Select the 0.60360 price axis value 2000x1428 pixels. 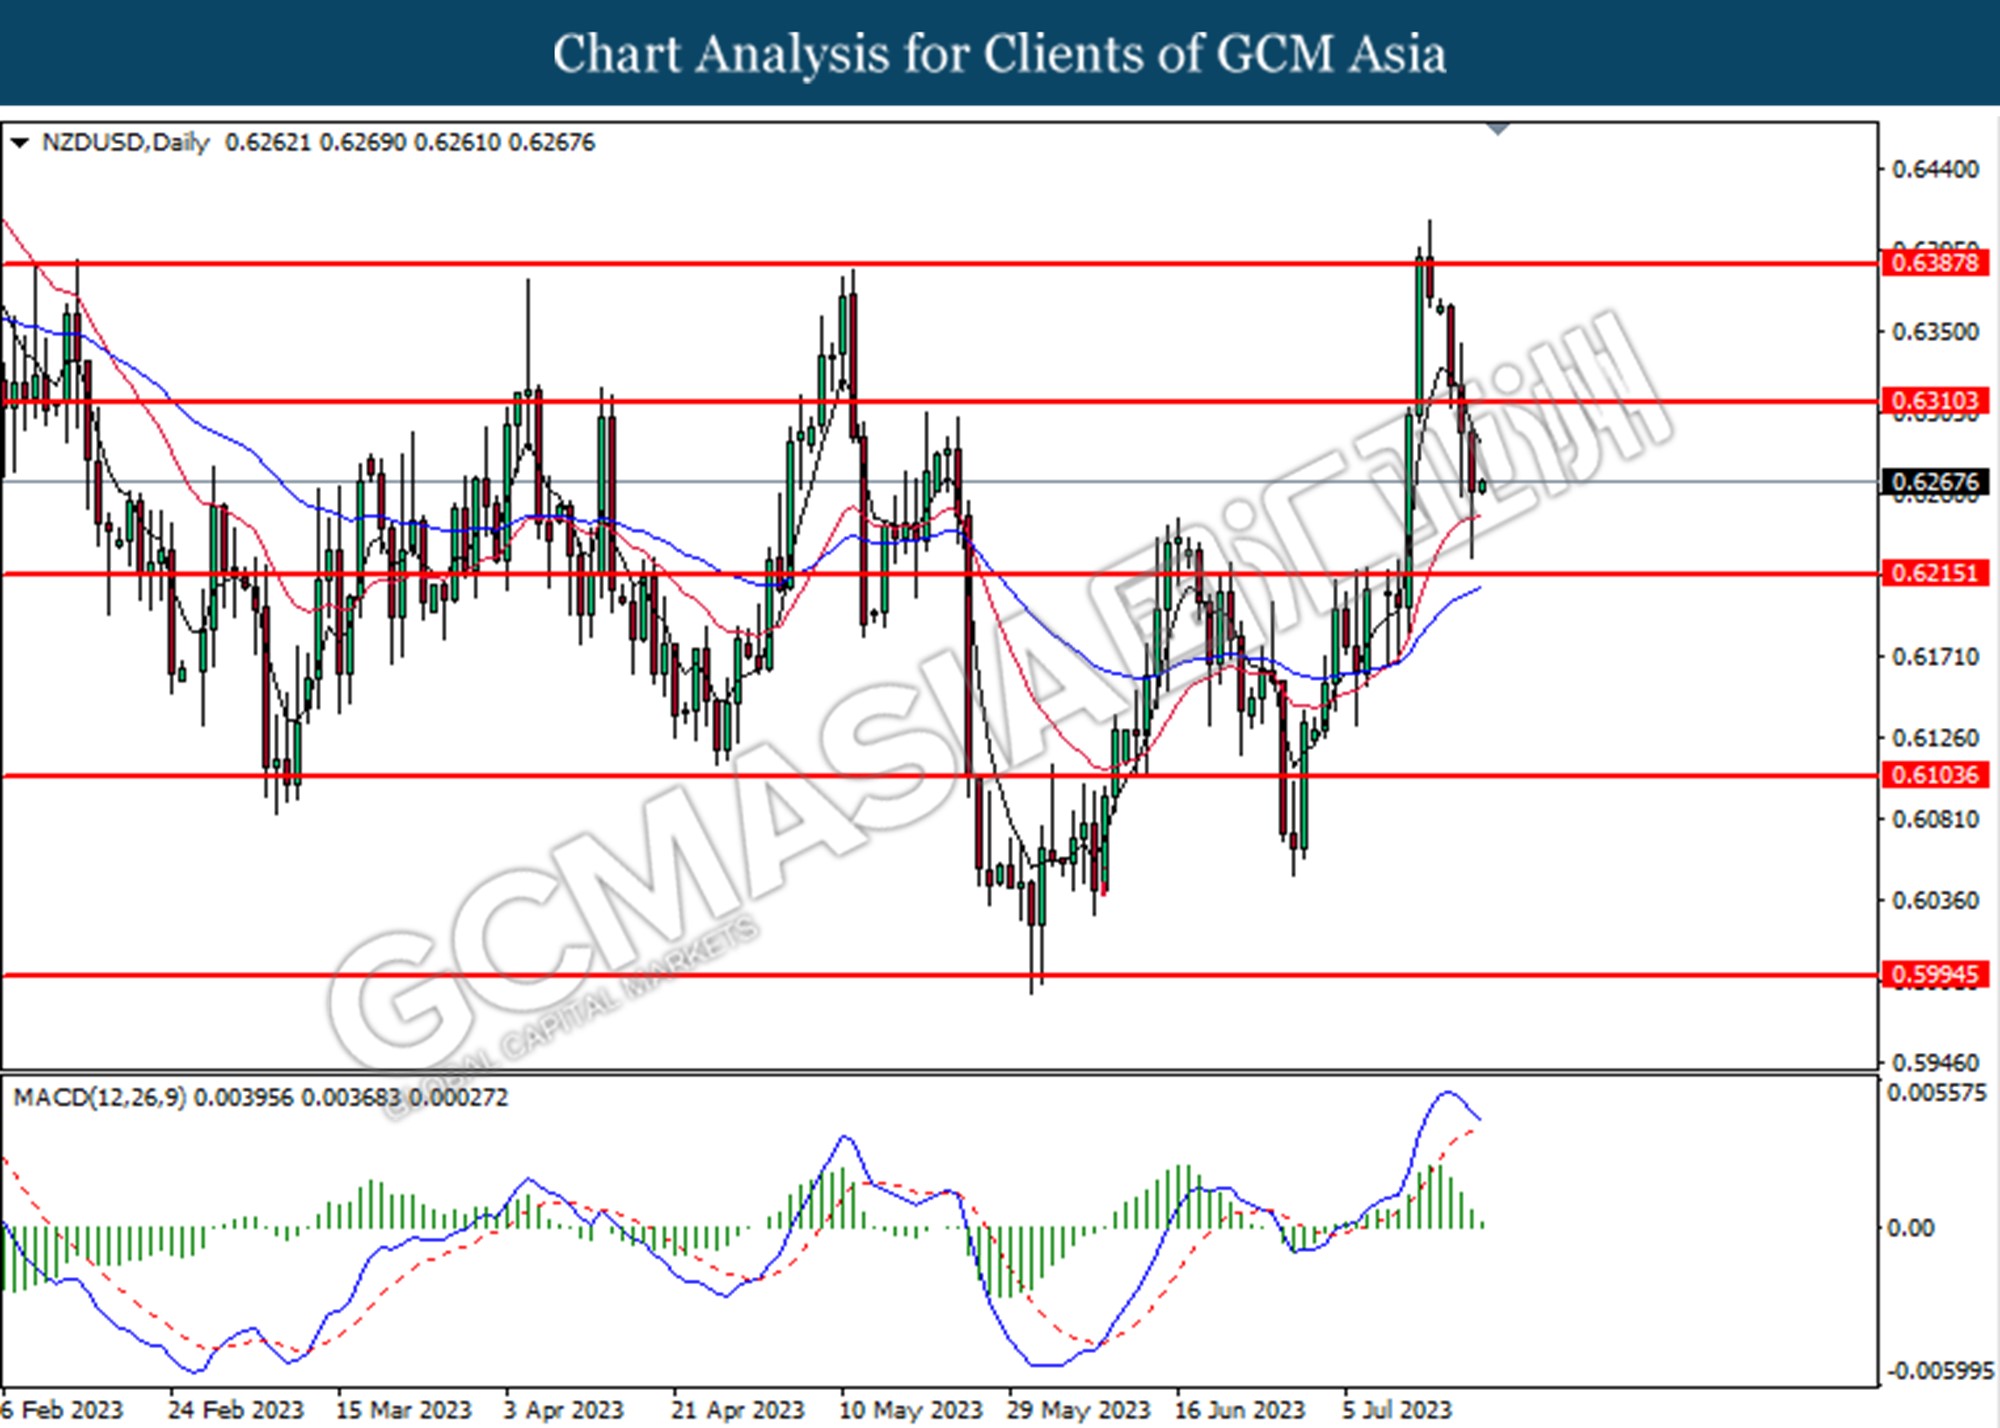1936,901
